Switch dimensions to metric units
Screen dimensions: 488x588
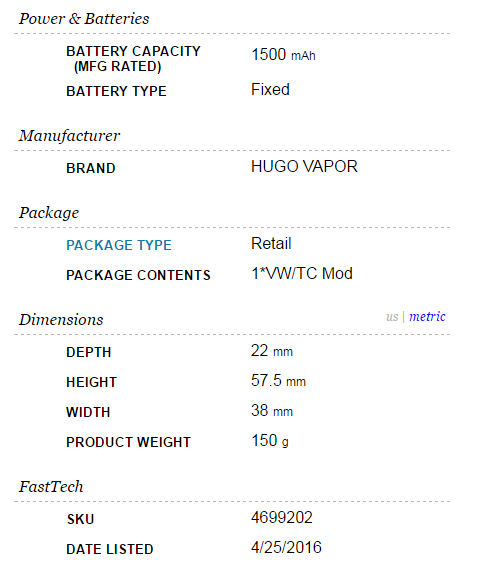click(427, 316)
